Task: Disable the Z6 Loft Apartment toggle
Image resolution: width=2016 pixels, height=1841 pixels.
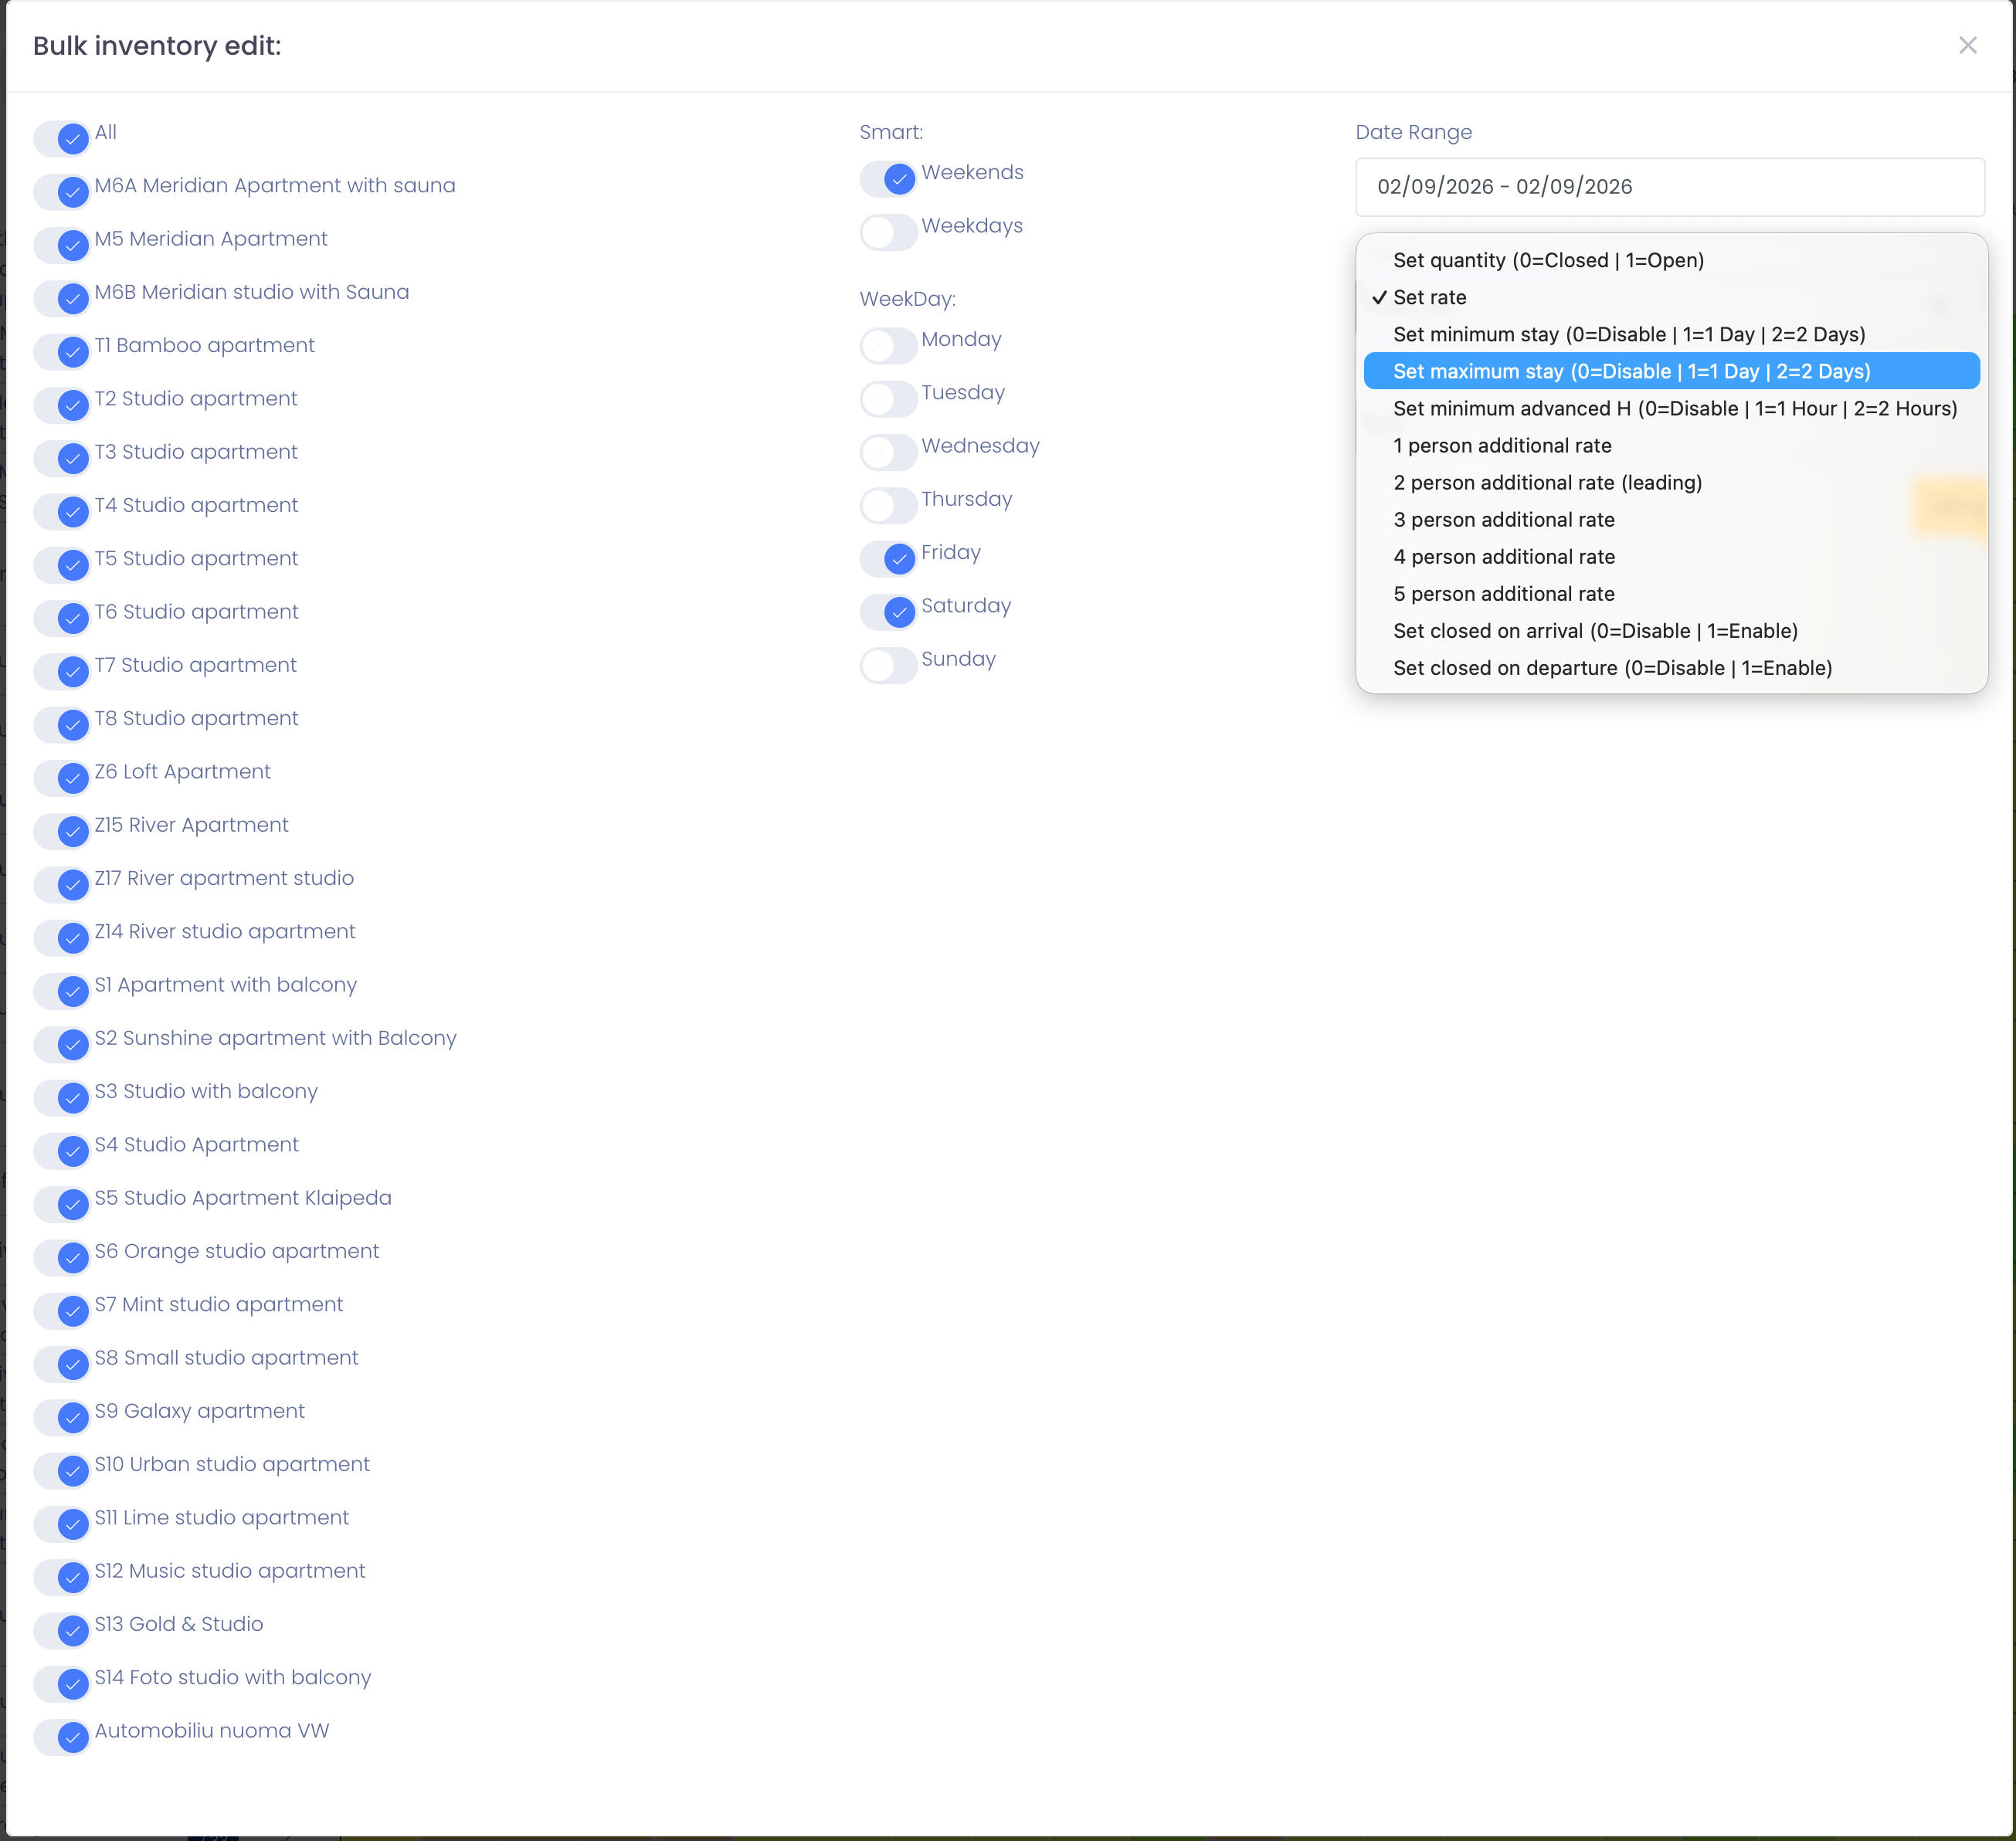Action: 62,778
